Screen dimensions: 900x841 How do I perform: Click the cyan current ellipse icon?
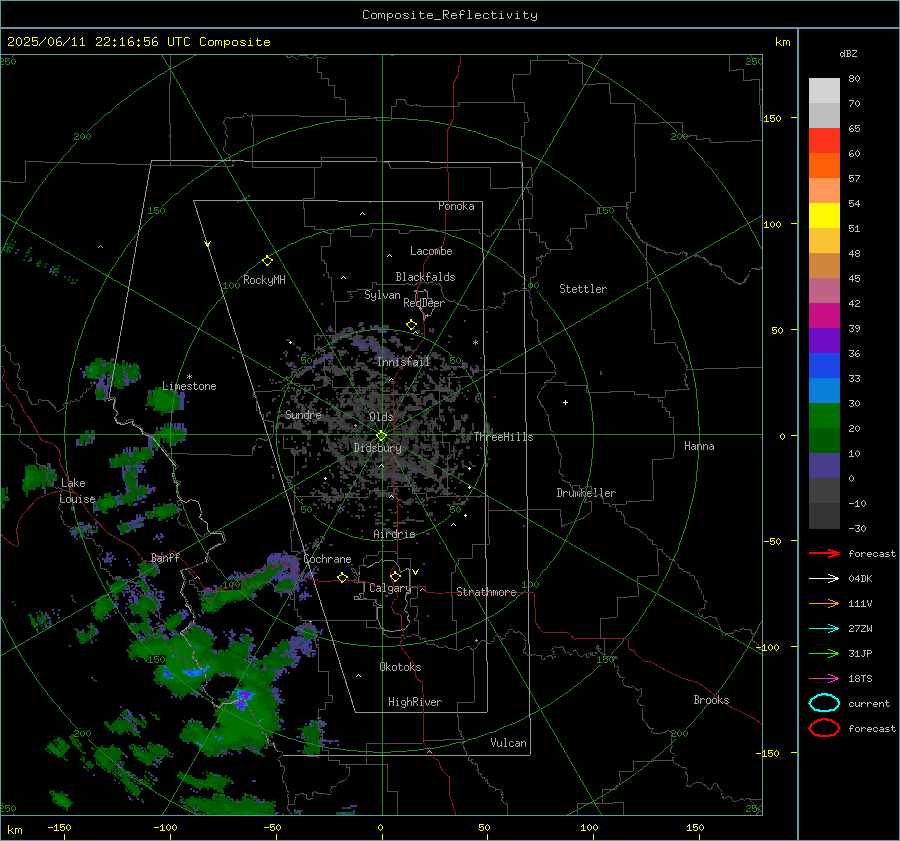(824, 703)
